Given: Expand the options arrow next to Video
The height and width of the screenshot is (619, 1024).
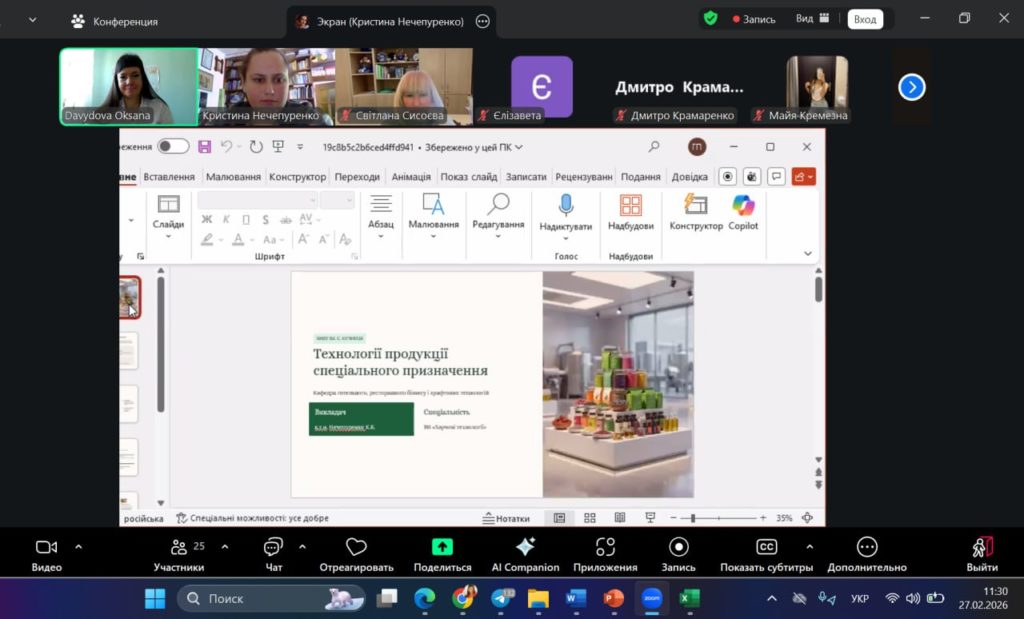Looking at the screenshot, I should click(x=79, y=547).
